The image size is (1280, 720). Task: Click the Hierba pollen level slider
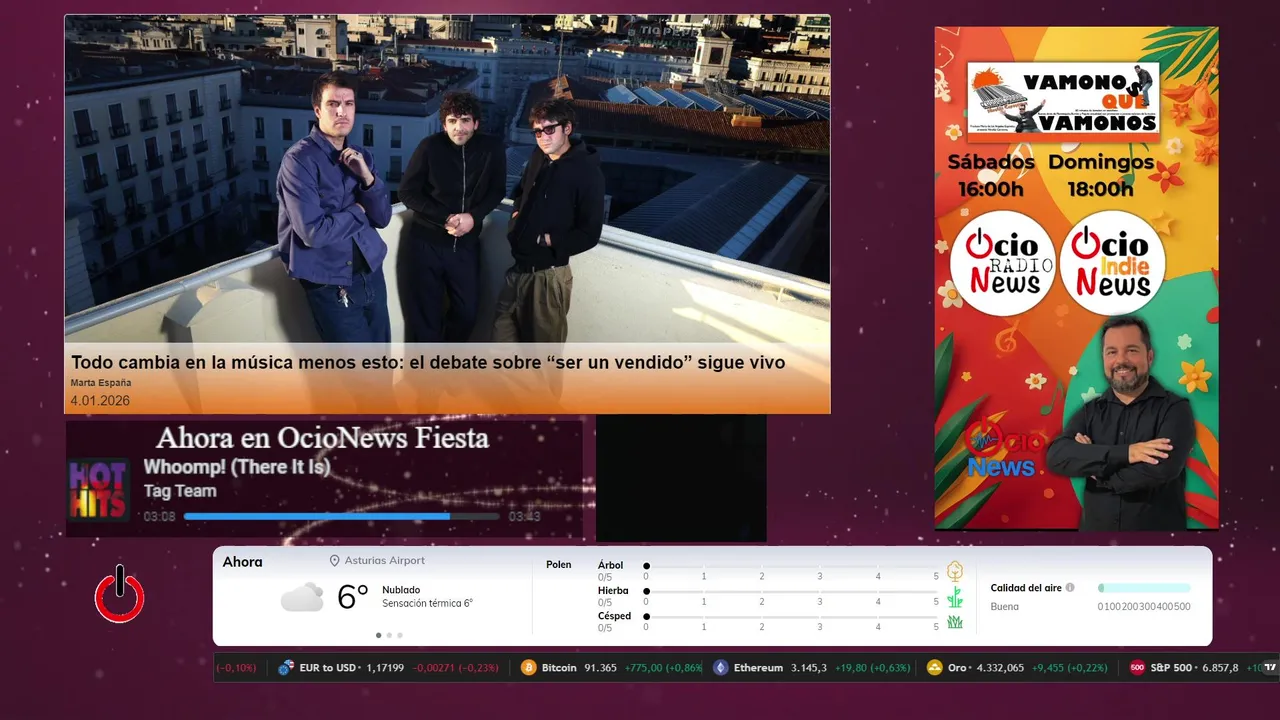point(791,591)
